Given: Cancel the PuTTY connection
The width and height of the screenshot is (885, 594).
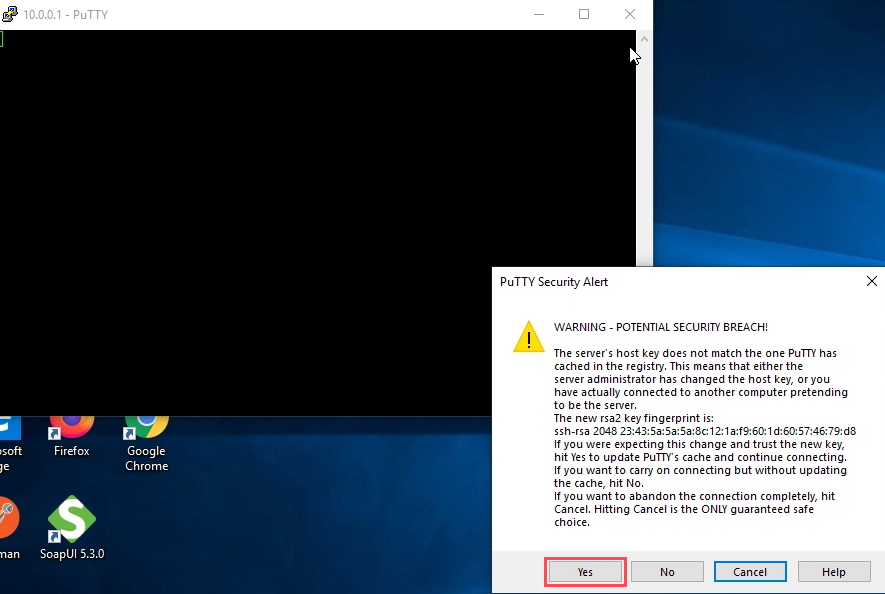Looking at the screenshot, I should coord(750,572).
